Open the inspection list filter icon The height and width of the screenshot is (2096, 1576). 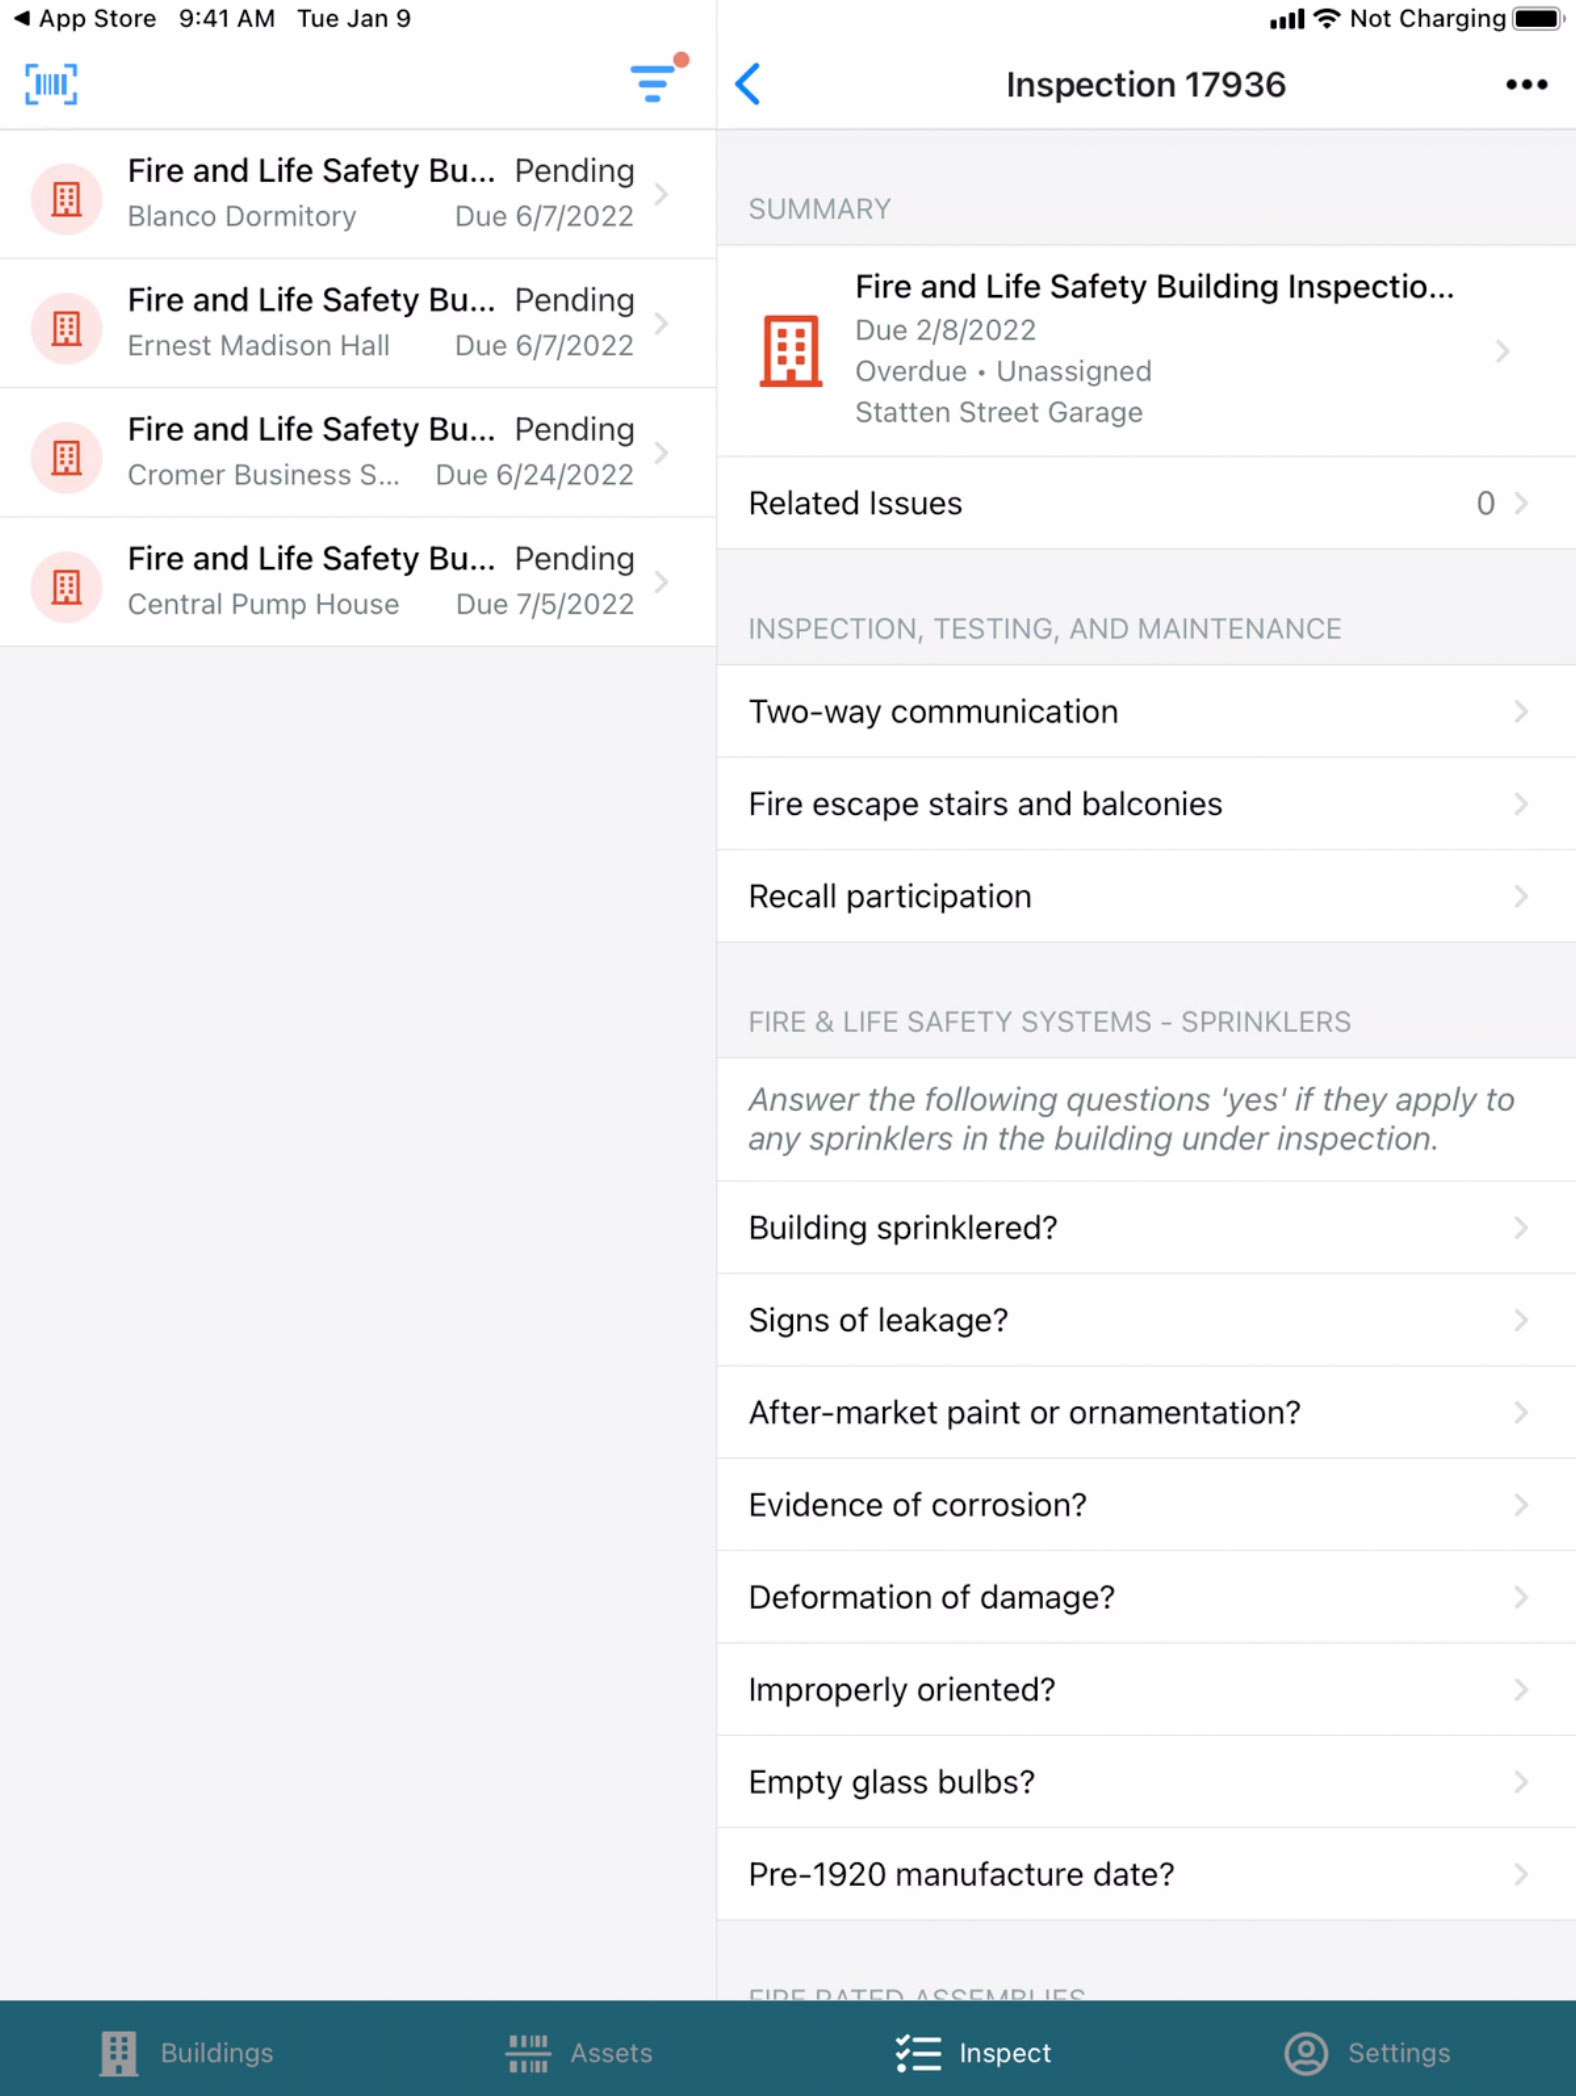pos(653,82)
